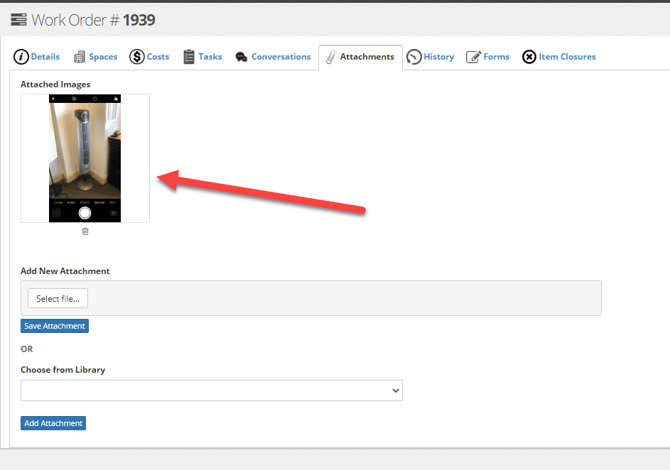Click the Select file button
Image resolution: width=670 pixels, height=470 pixels.
tap(58, 298)
